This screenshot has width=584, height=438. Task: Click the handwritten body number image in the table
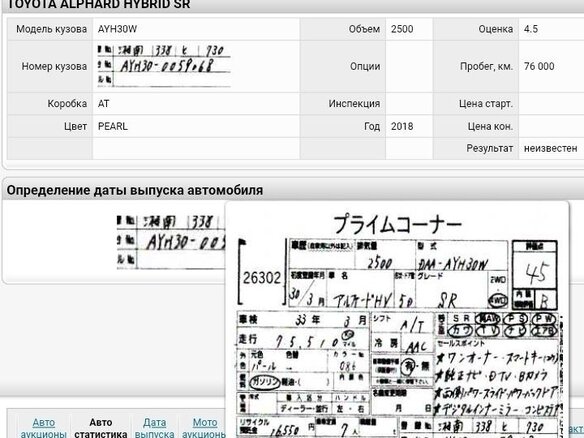164,66
